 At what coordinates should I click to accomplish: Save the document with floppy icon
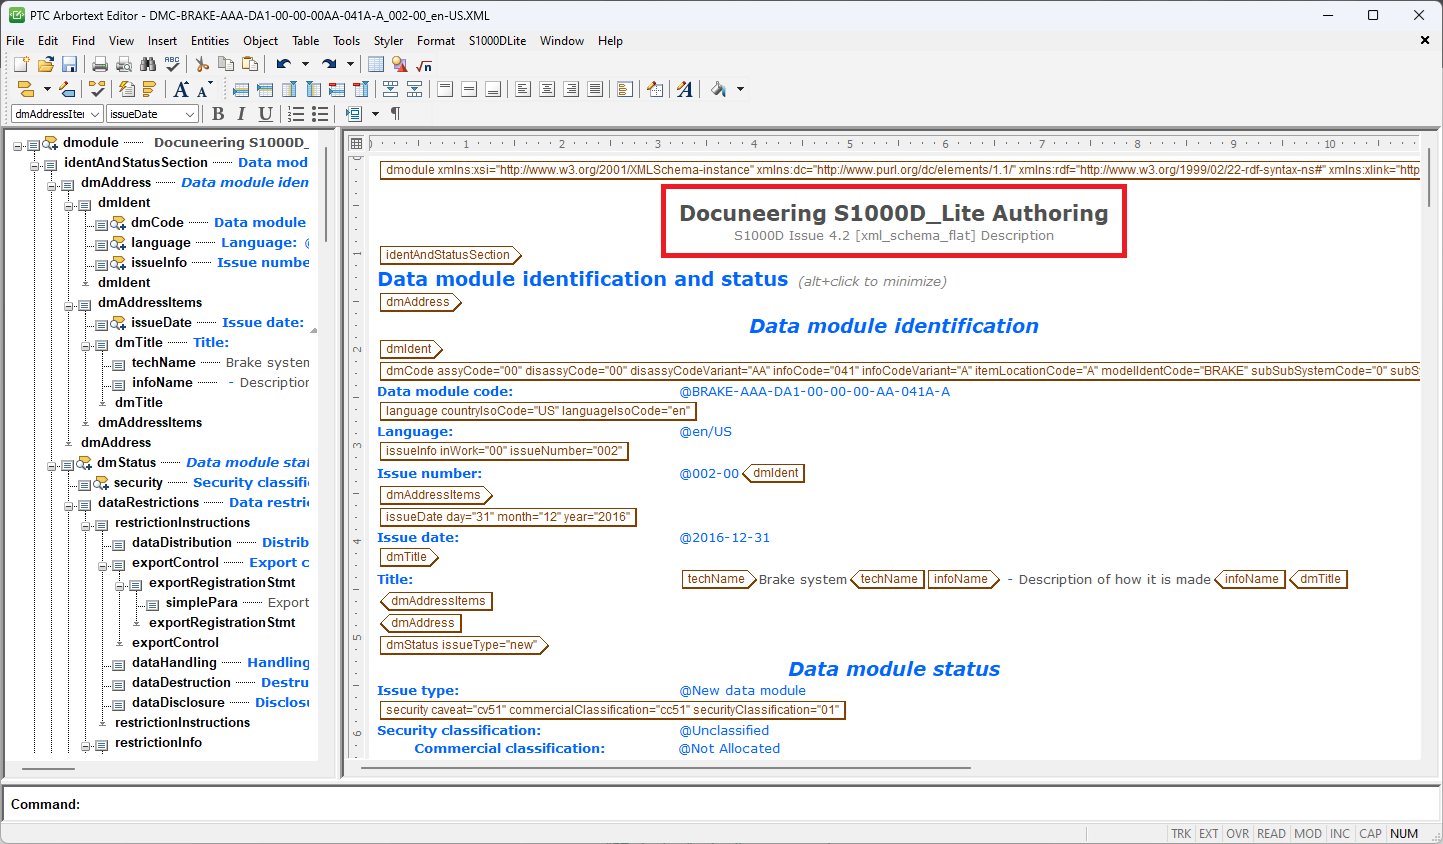point(69,64)
